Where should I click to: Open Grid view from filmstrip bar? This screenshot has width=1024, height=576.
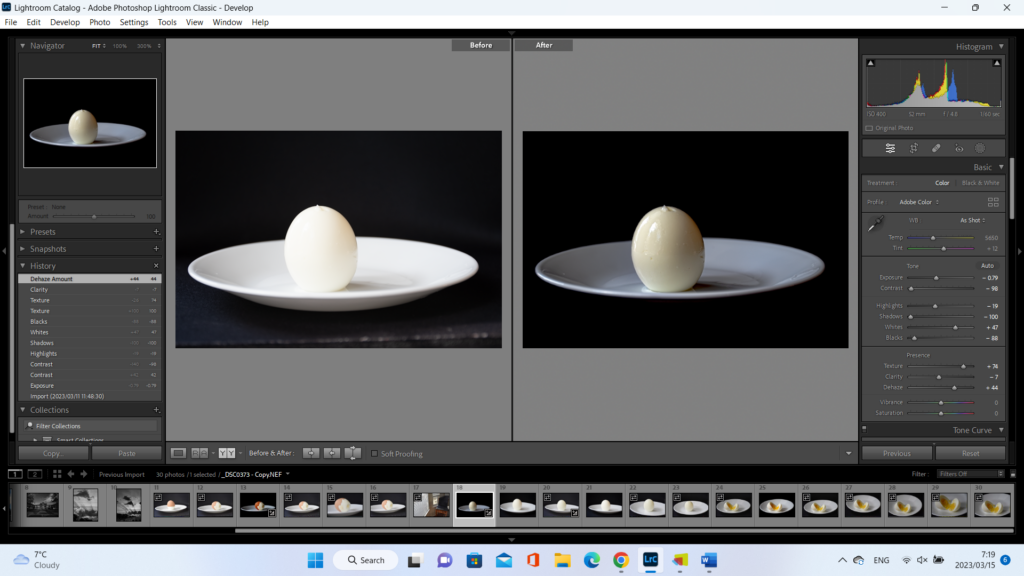(57, 474)
